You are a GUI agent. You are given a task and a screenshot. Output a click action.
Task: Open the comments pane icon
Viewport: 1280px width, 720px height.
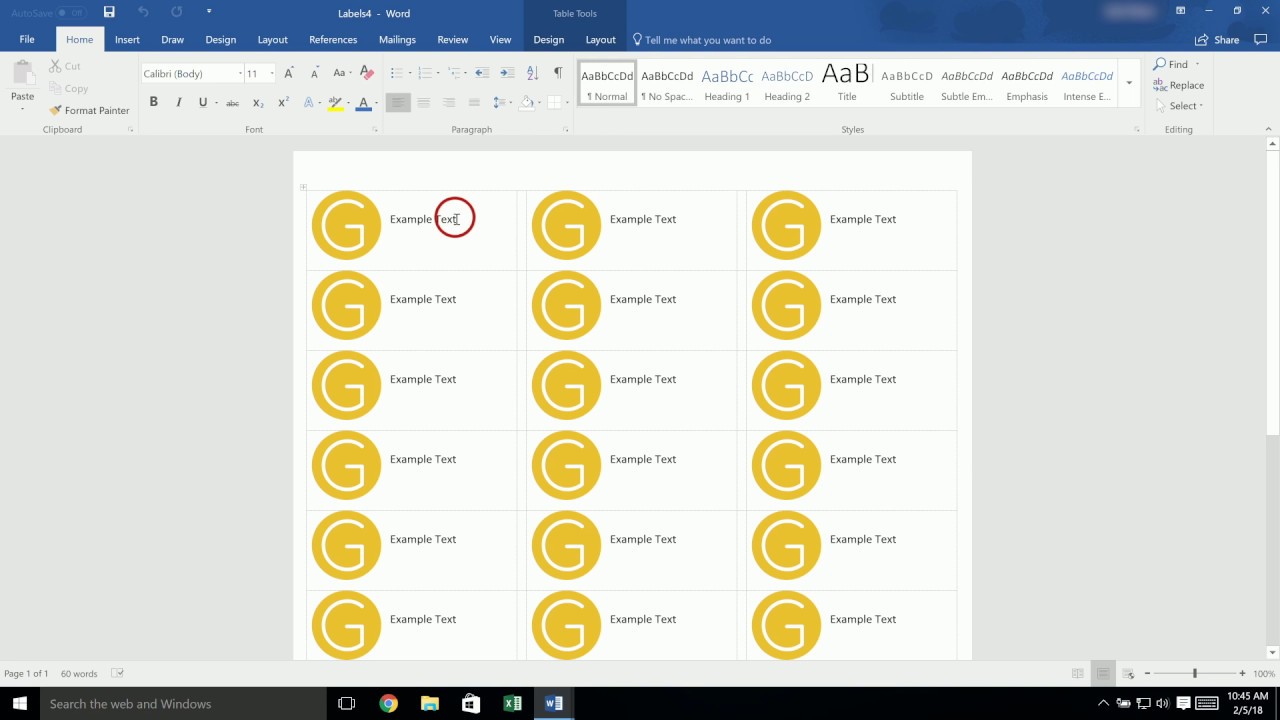point(1260,40)
